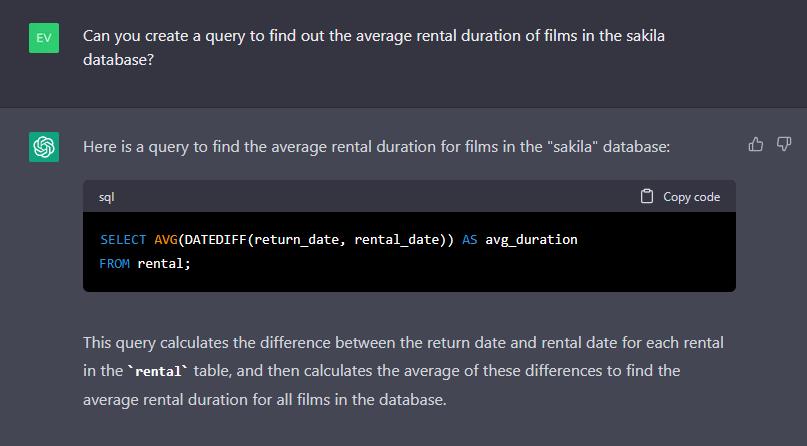
Task: Click the AVG function in the query
Action: click(x=165, y=240)
